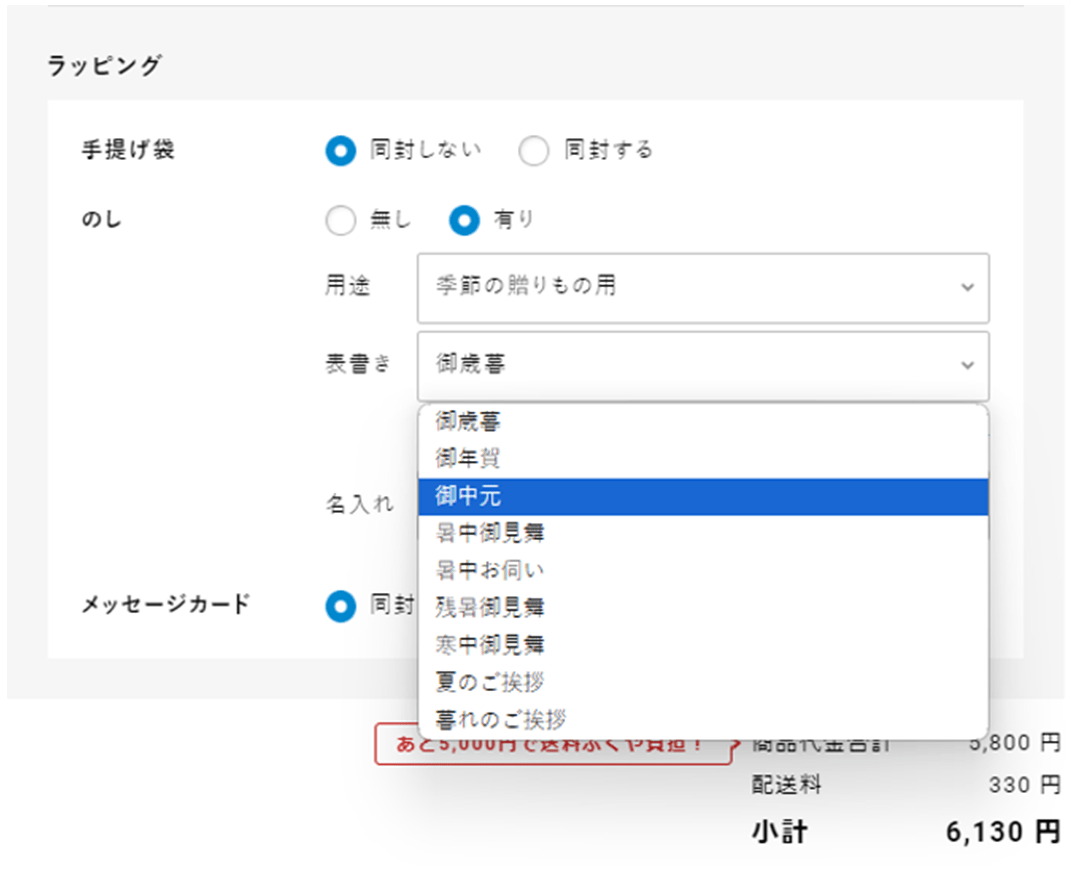1080x890 pixels.
Task: Select 残暑御見舞 option
Action: tap(703, 608)
